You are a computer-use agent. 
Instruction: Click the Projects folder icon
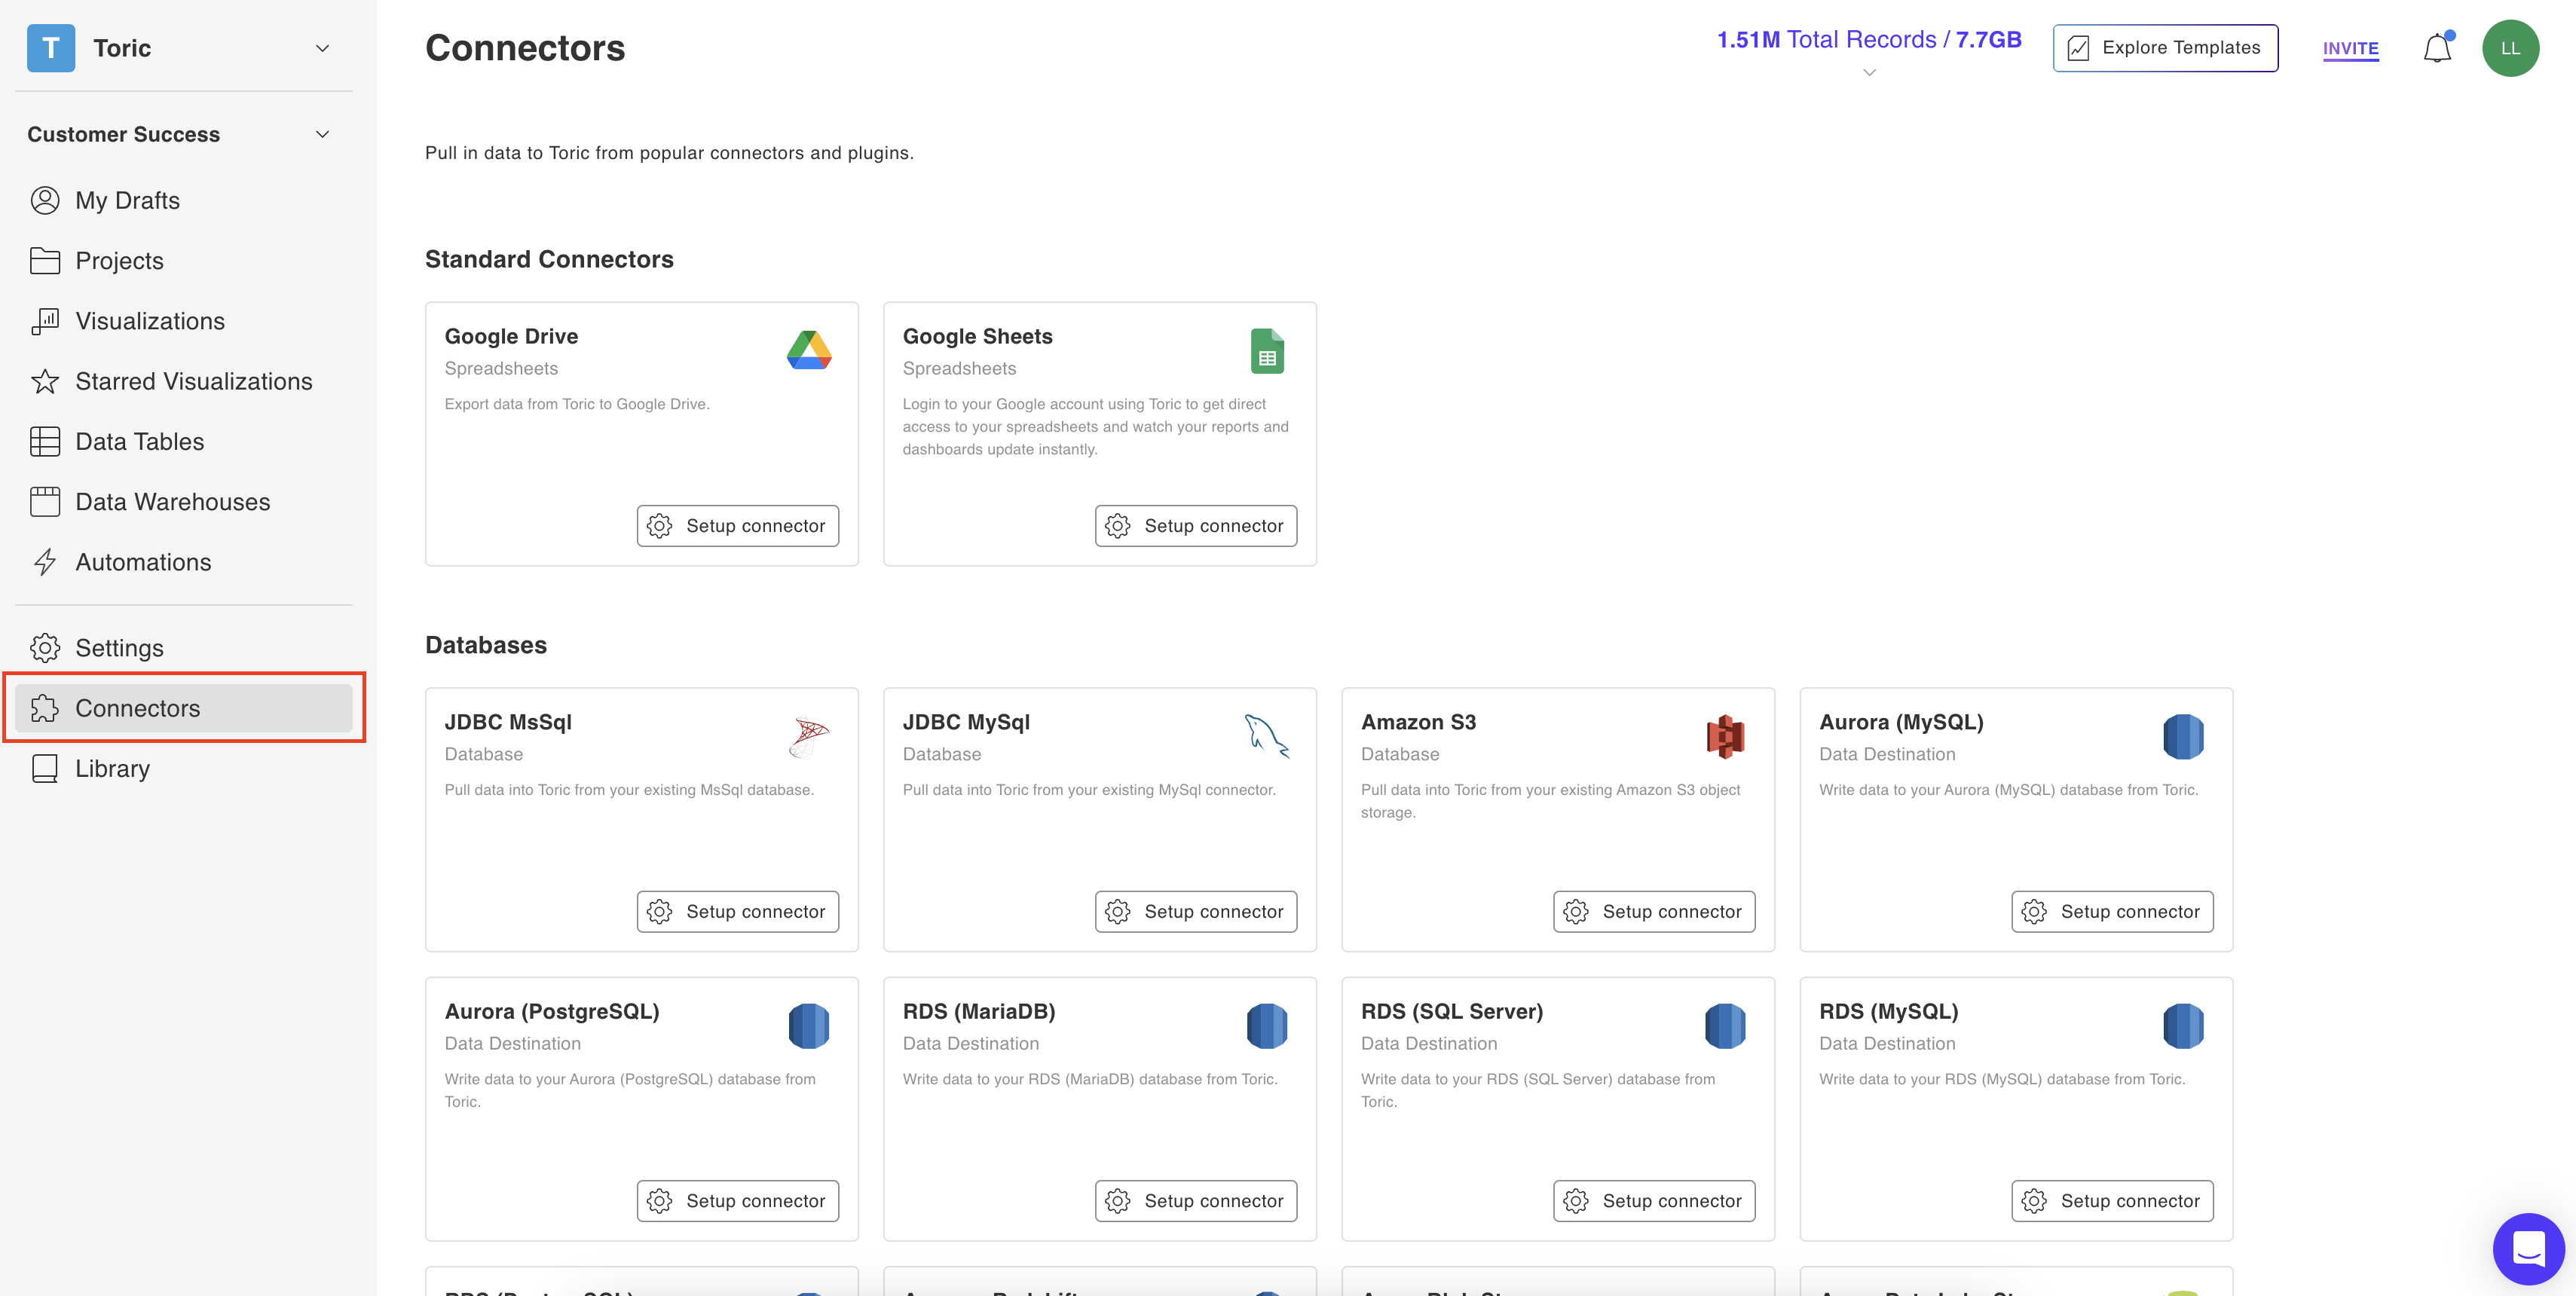coord(45,260)
